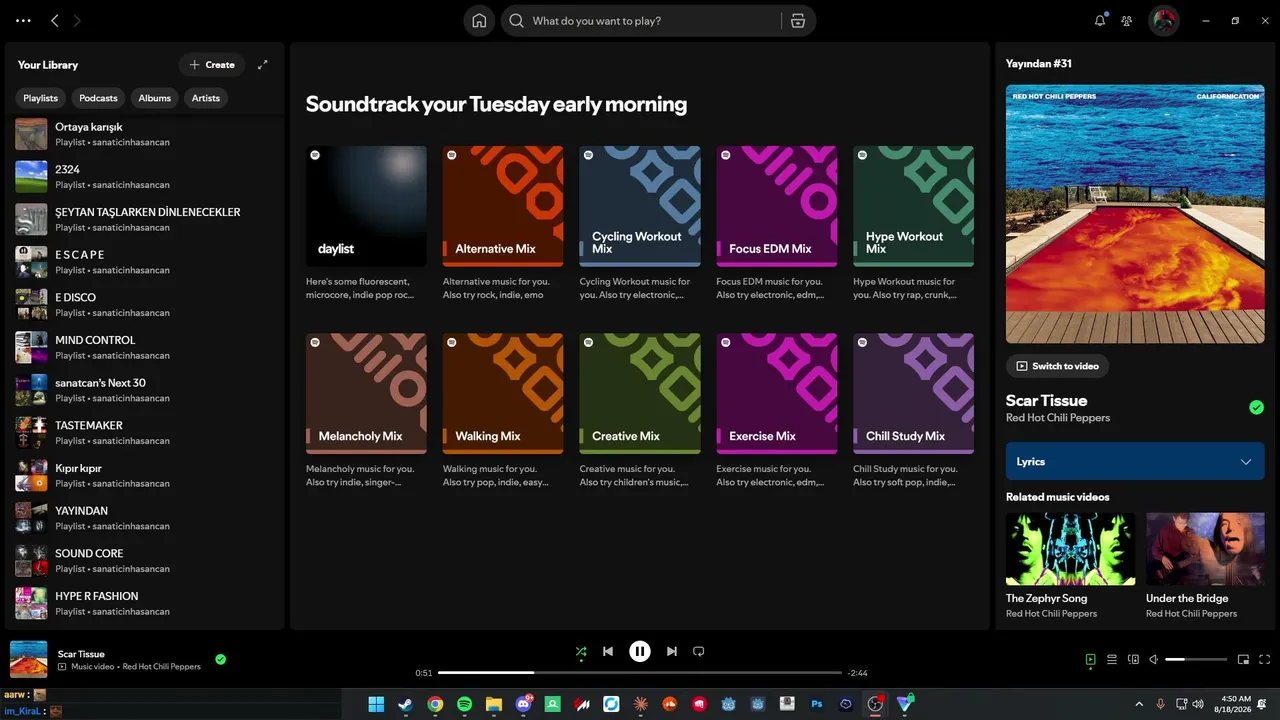This screenshot has height=720, width=1280.
Task: Open the E S C A P E playlist
Action: 145,262
